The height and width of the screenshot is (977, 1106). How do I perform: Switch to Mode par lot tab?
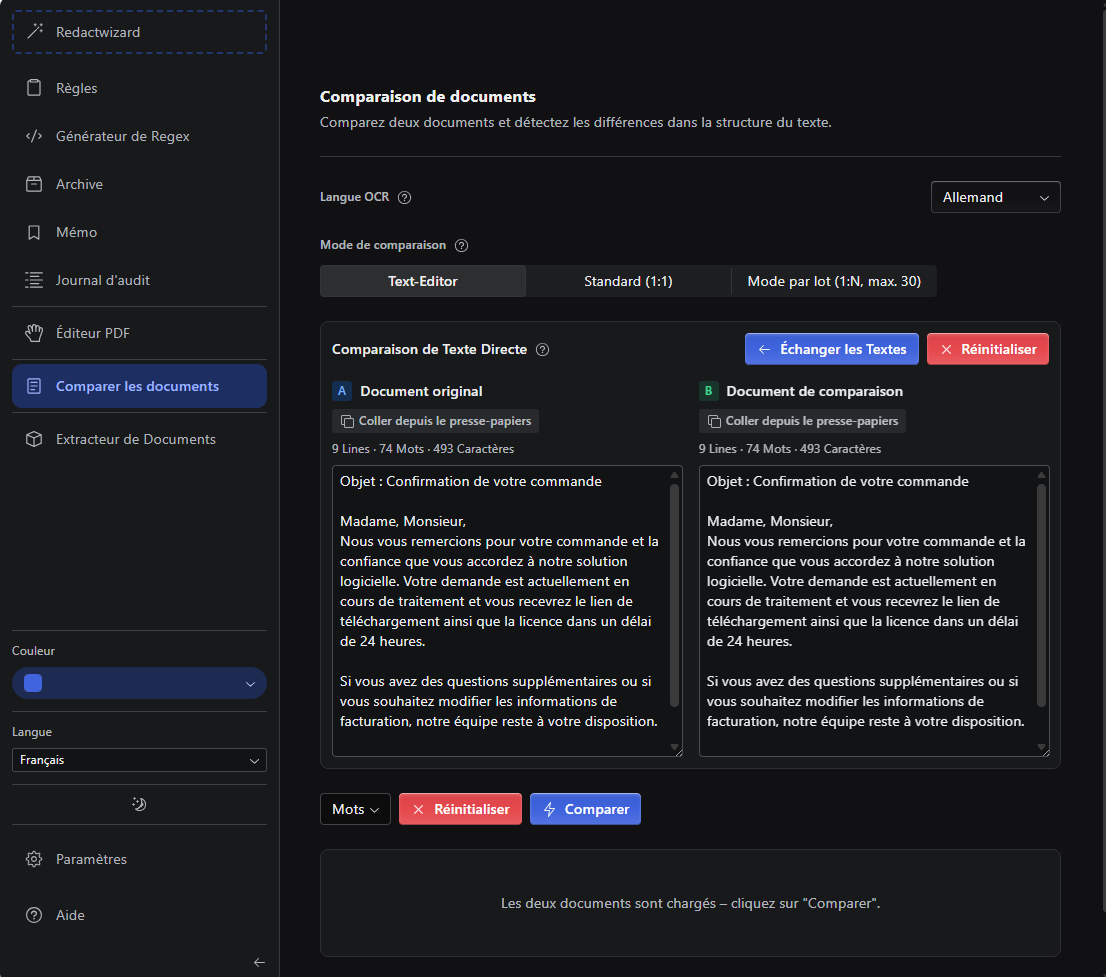click(834, 281)
